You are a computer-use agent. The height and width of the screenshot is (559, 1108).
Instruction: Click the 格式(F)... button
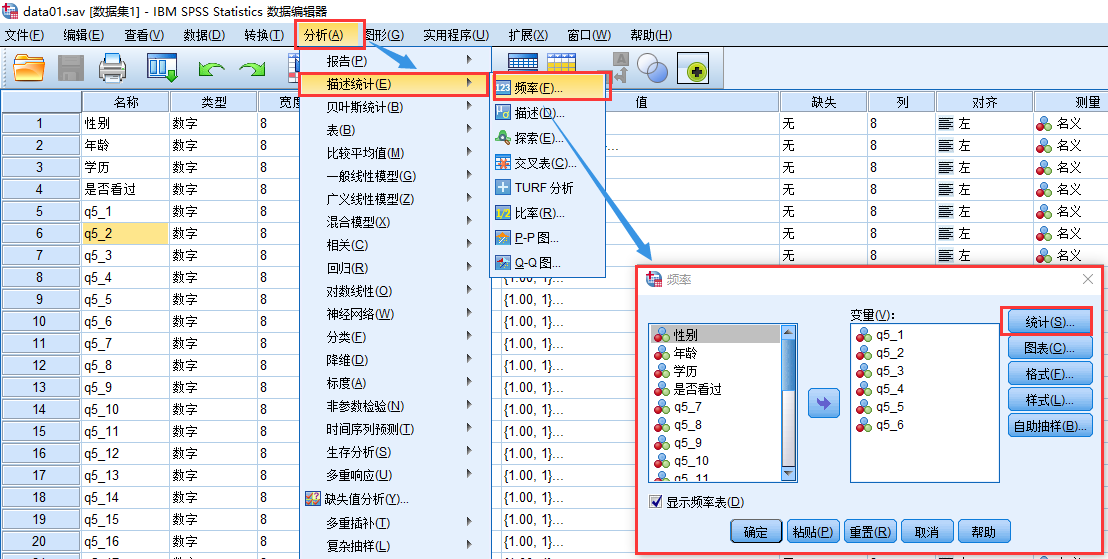1050,374
